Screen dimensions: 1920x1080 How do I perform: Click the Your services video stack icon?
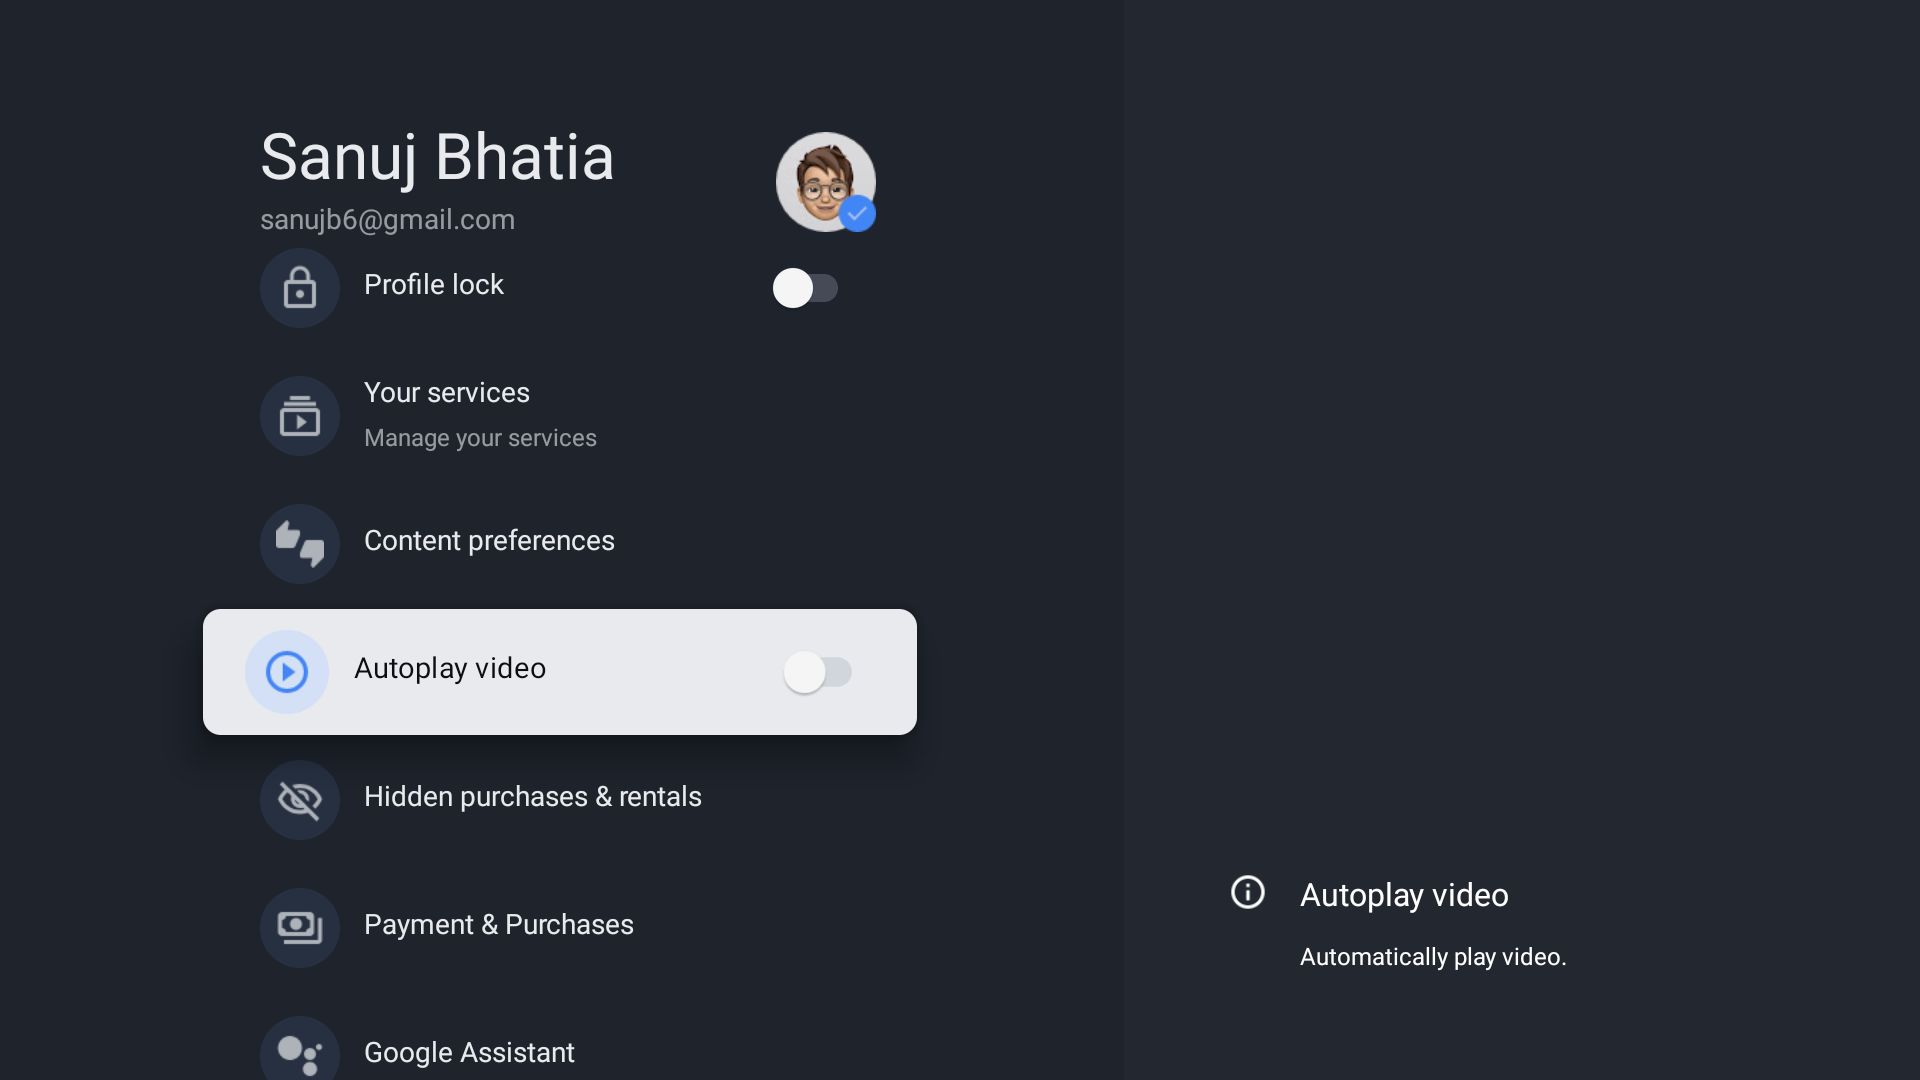[x=299, y=416]
